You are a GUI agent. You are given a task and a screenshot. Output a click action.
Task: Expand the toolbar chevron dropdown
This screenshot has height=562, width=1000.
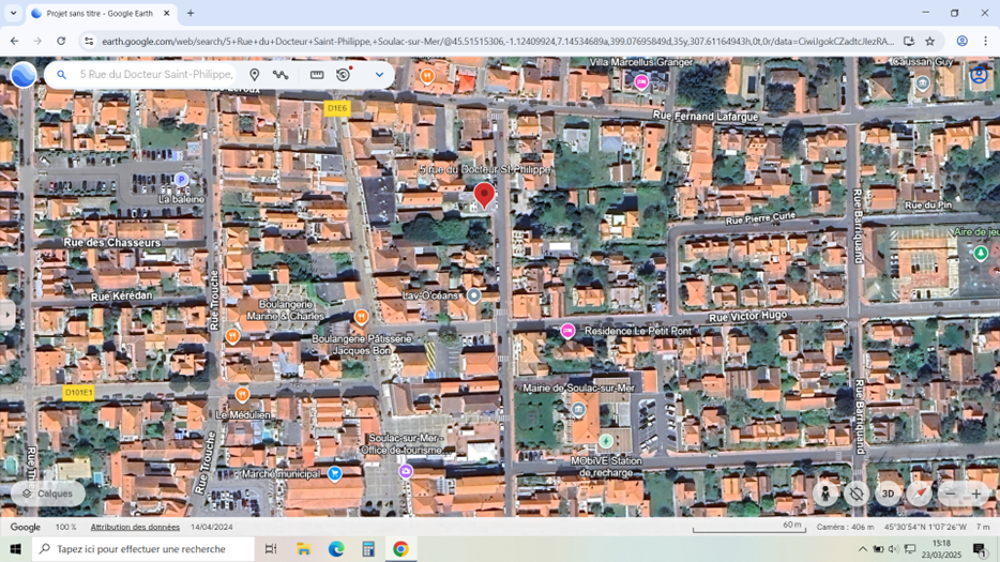click(x=379, y=75)
